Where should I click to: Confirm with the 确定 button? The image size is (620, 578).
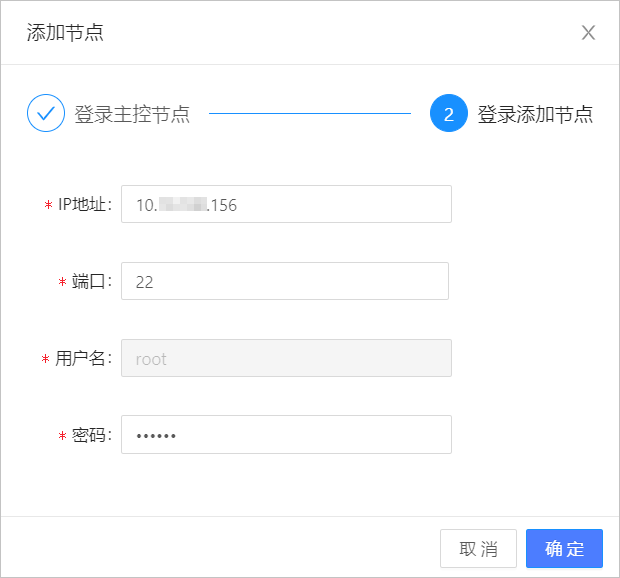[564, 549]
